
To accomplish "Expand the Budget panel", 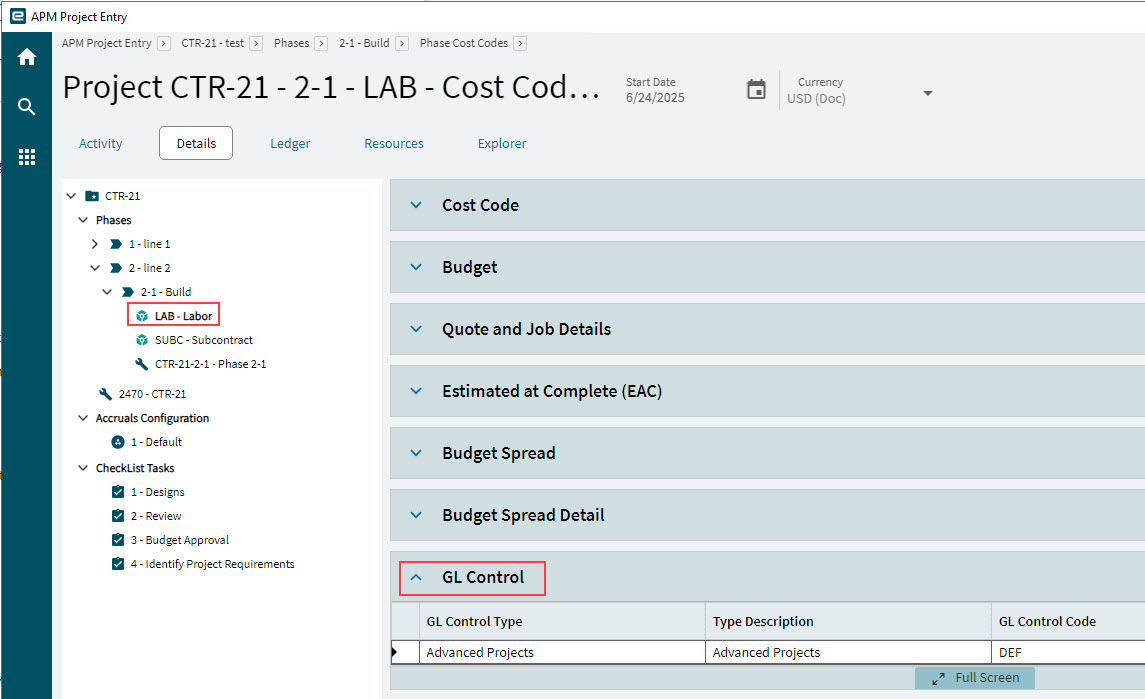I will coord(416,267).
